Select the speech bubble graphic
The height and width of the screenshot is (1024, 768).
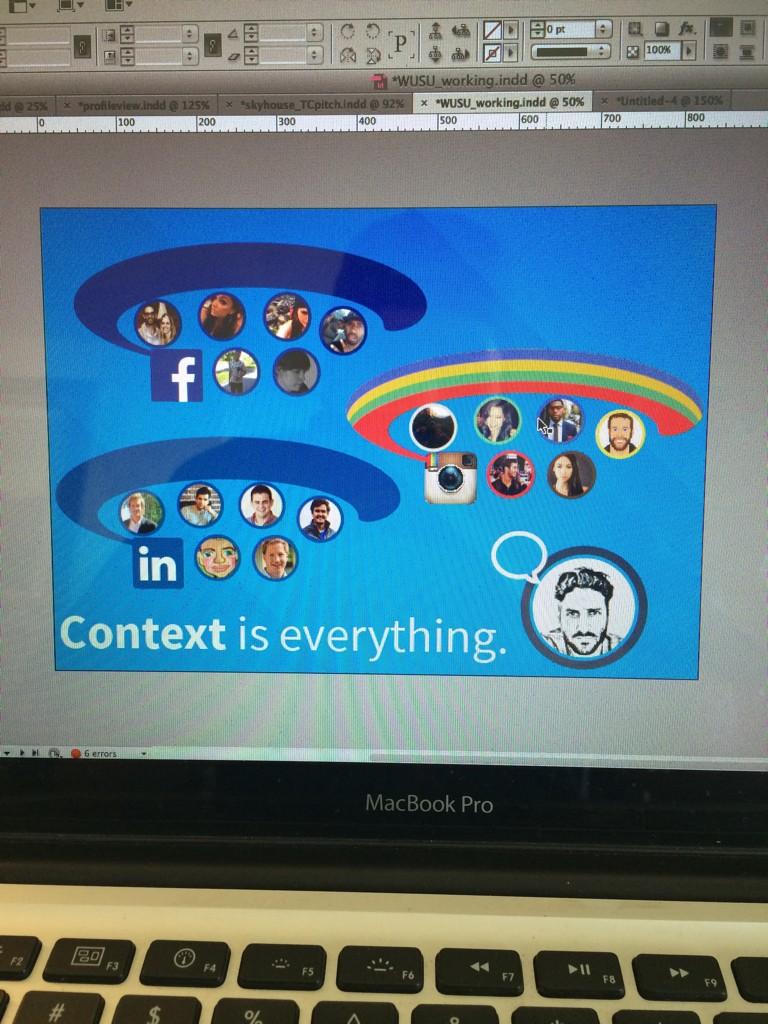coord(519,556)
